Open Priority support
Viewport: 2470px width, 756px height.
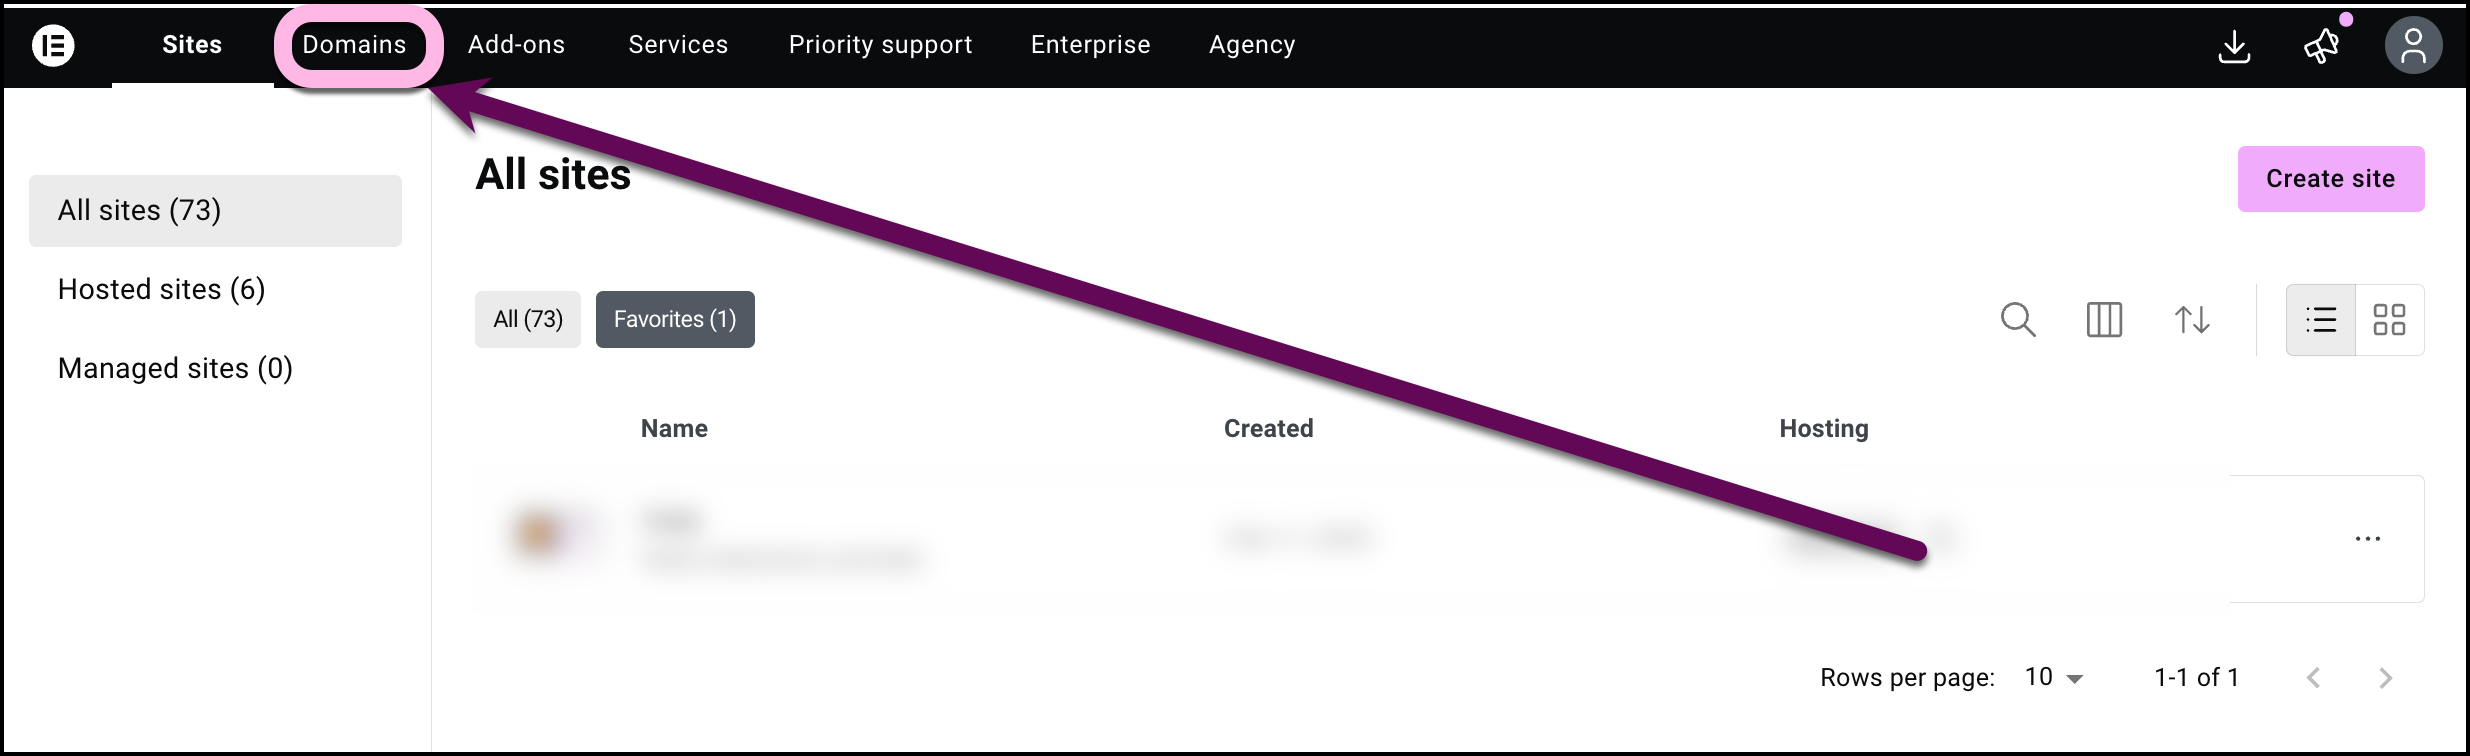pos(880,44)
